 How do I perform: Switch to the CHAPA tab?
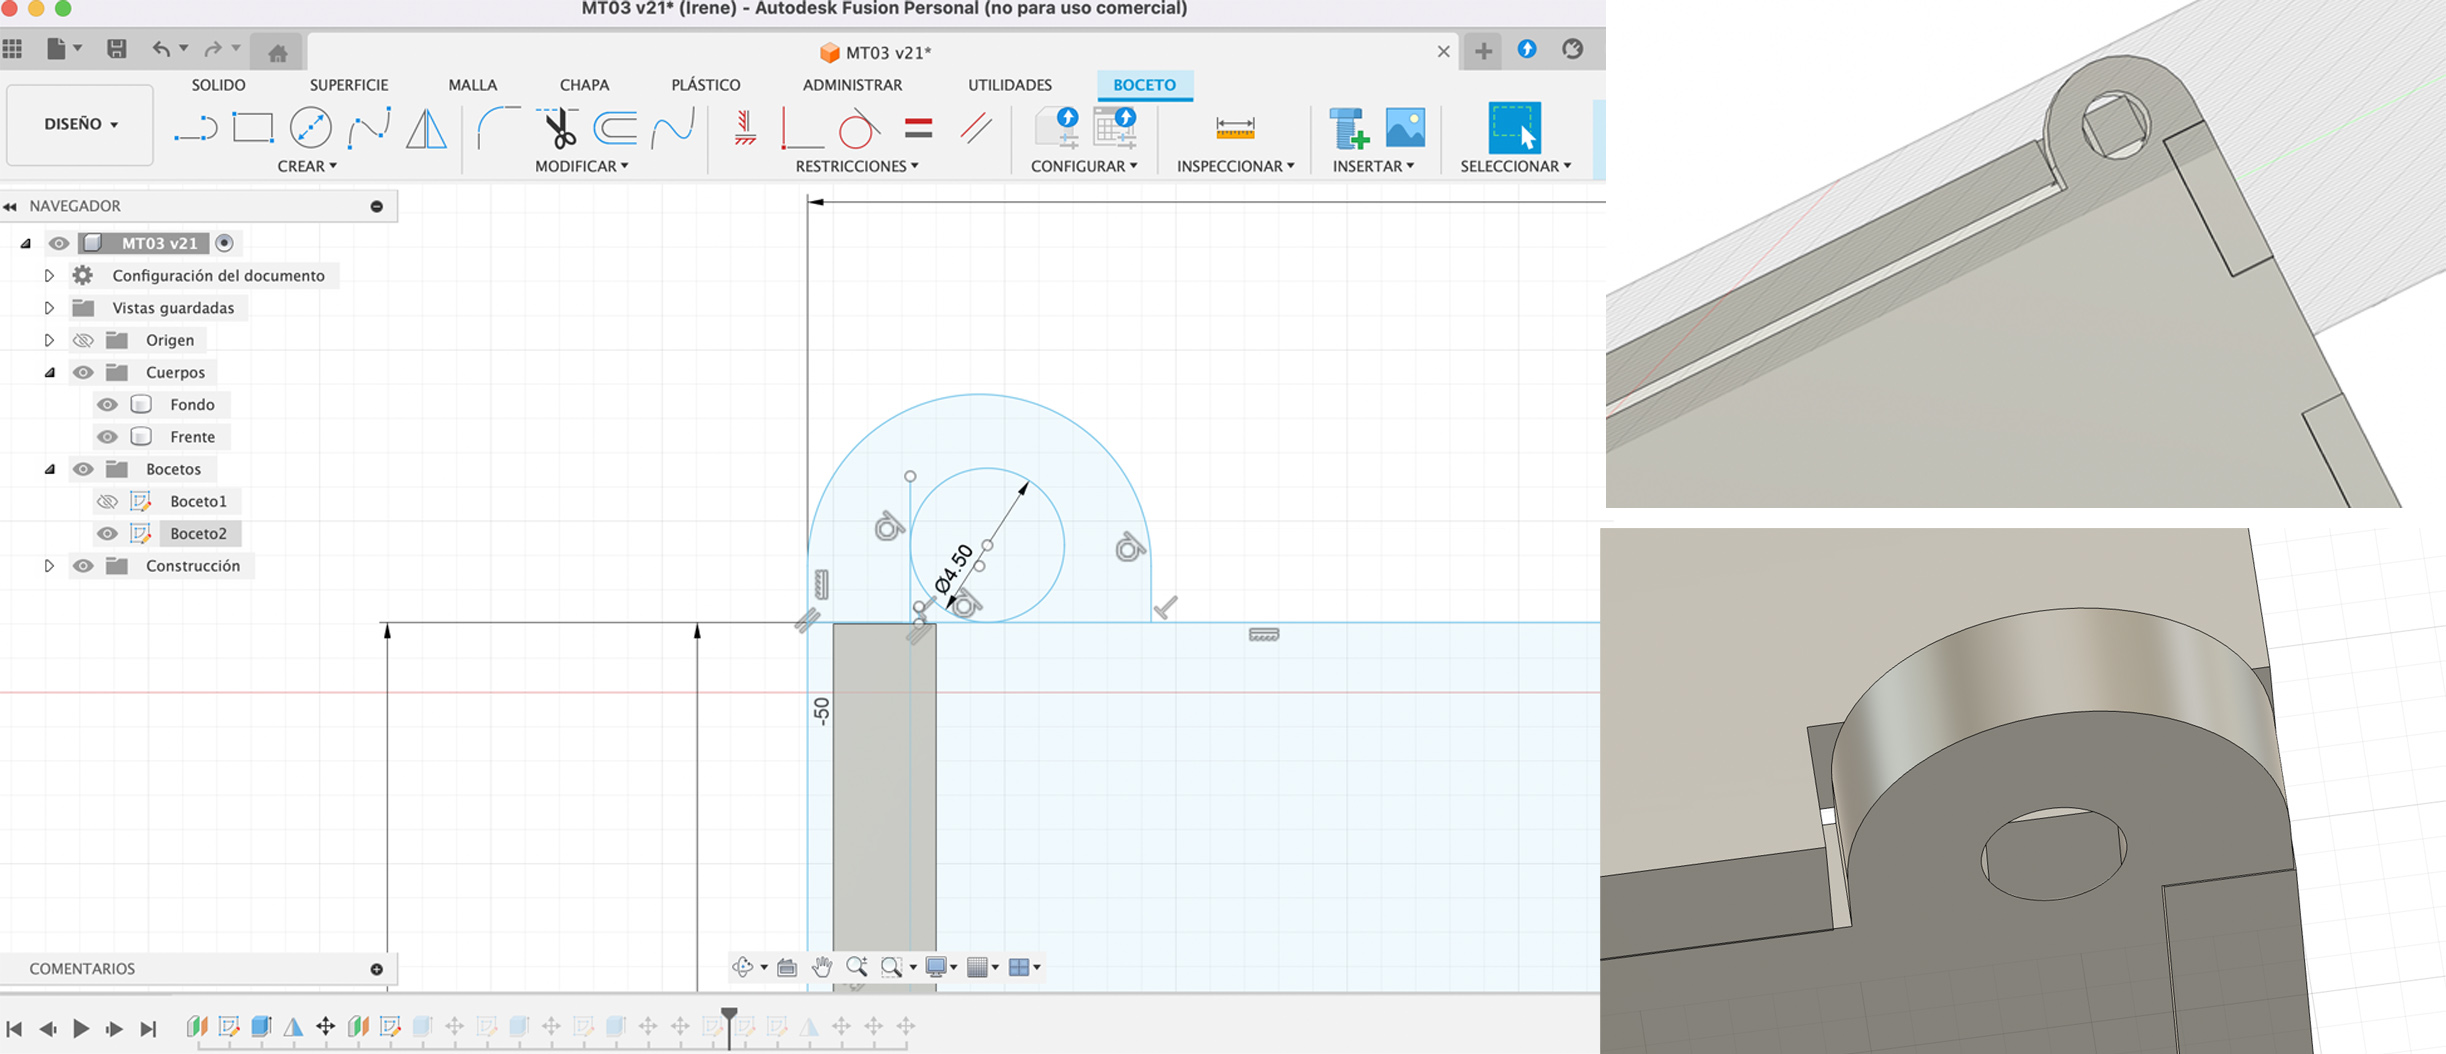(x=584, y=85)
